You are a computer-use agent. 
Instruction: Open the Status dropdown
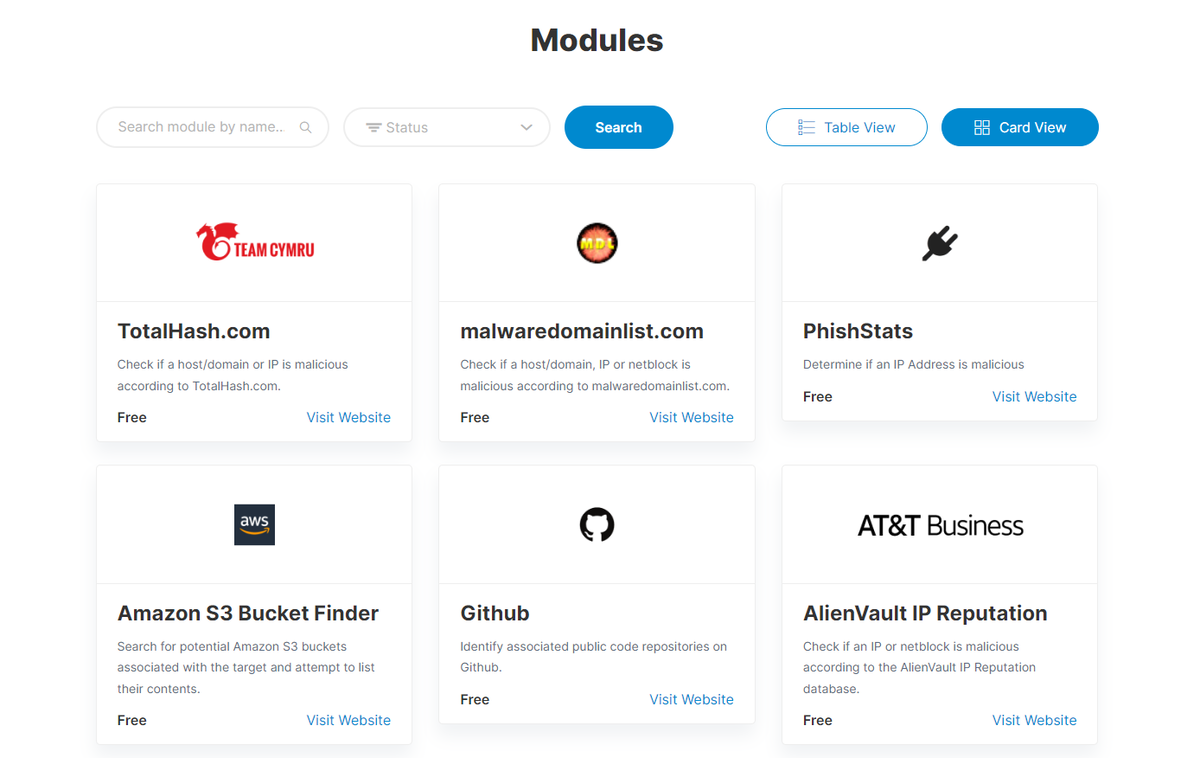click(447, 127)
